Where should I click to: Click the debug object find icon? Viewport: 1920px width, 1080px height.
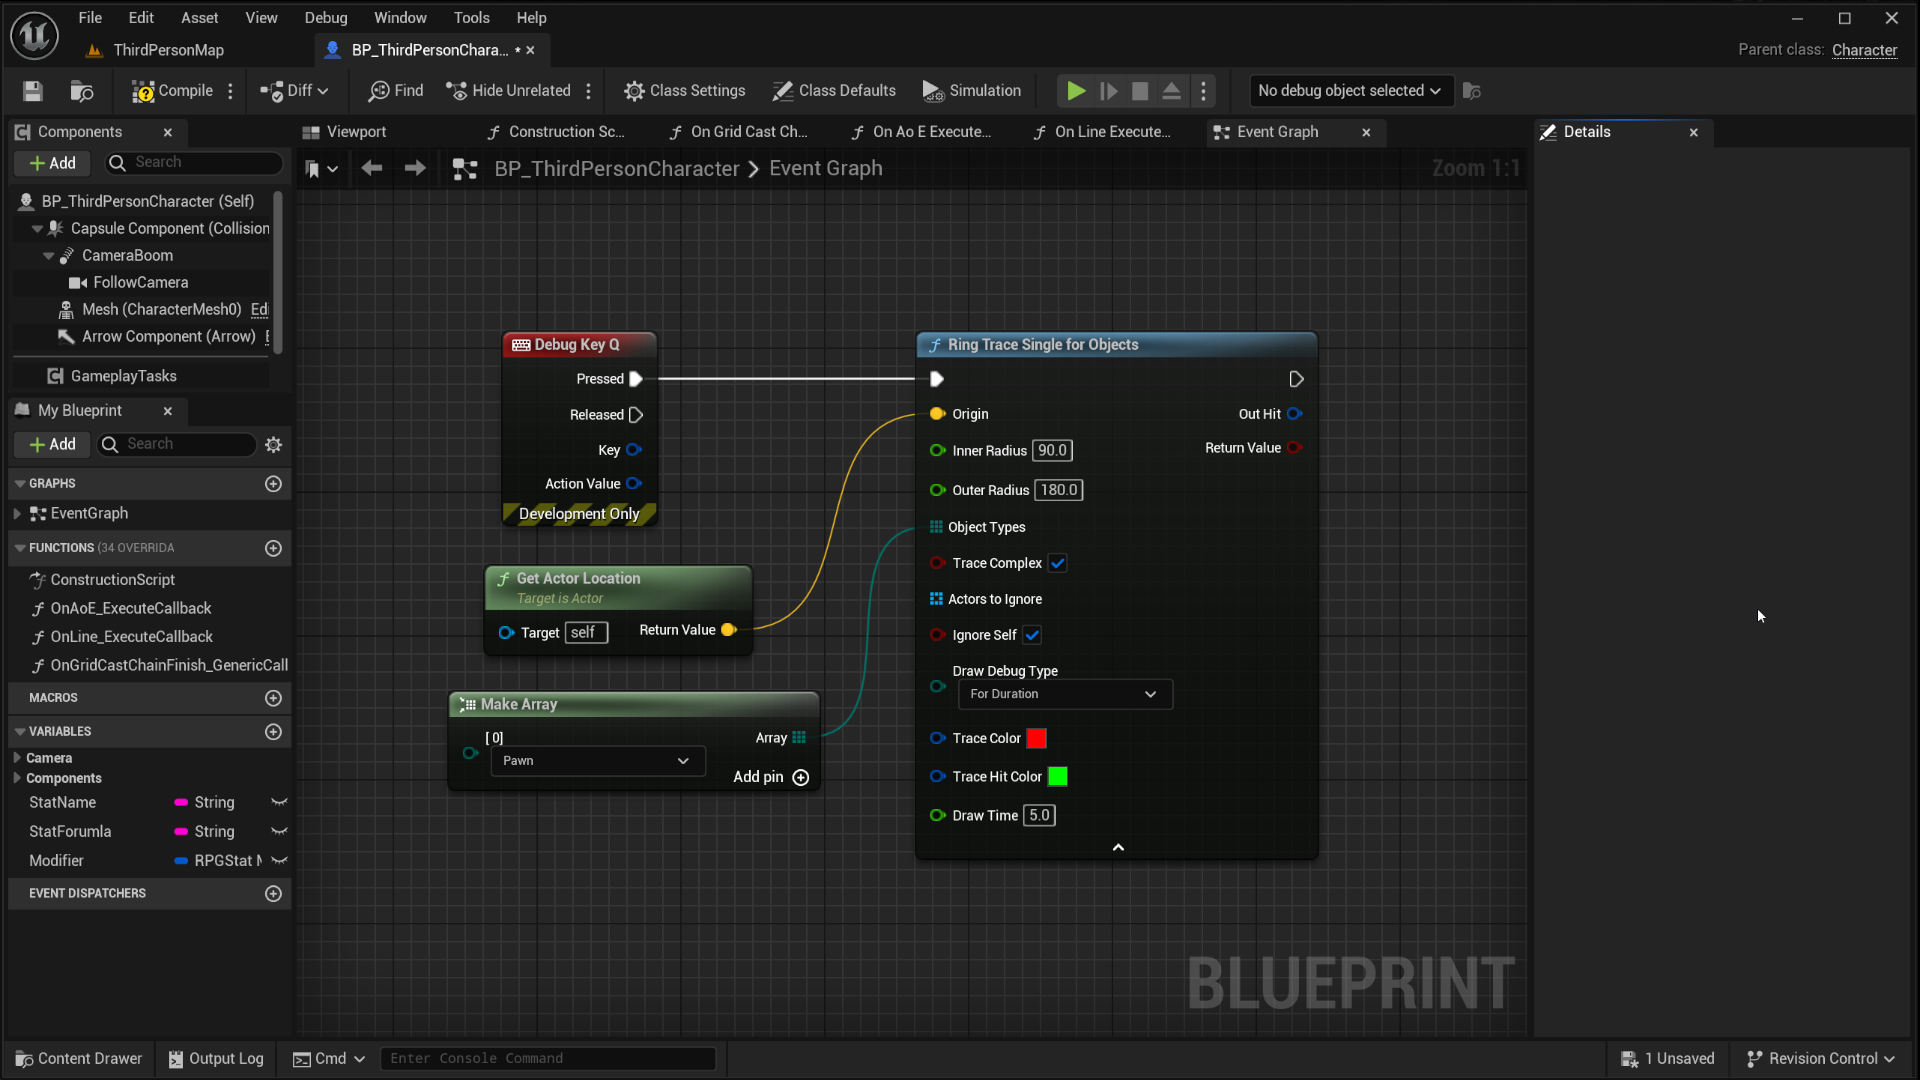(1471, 91)
